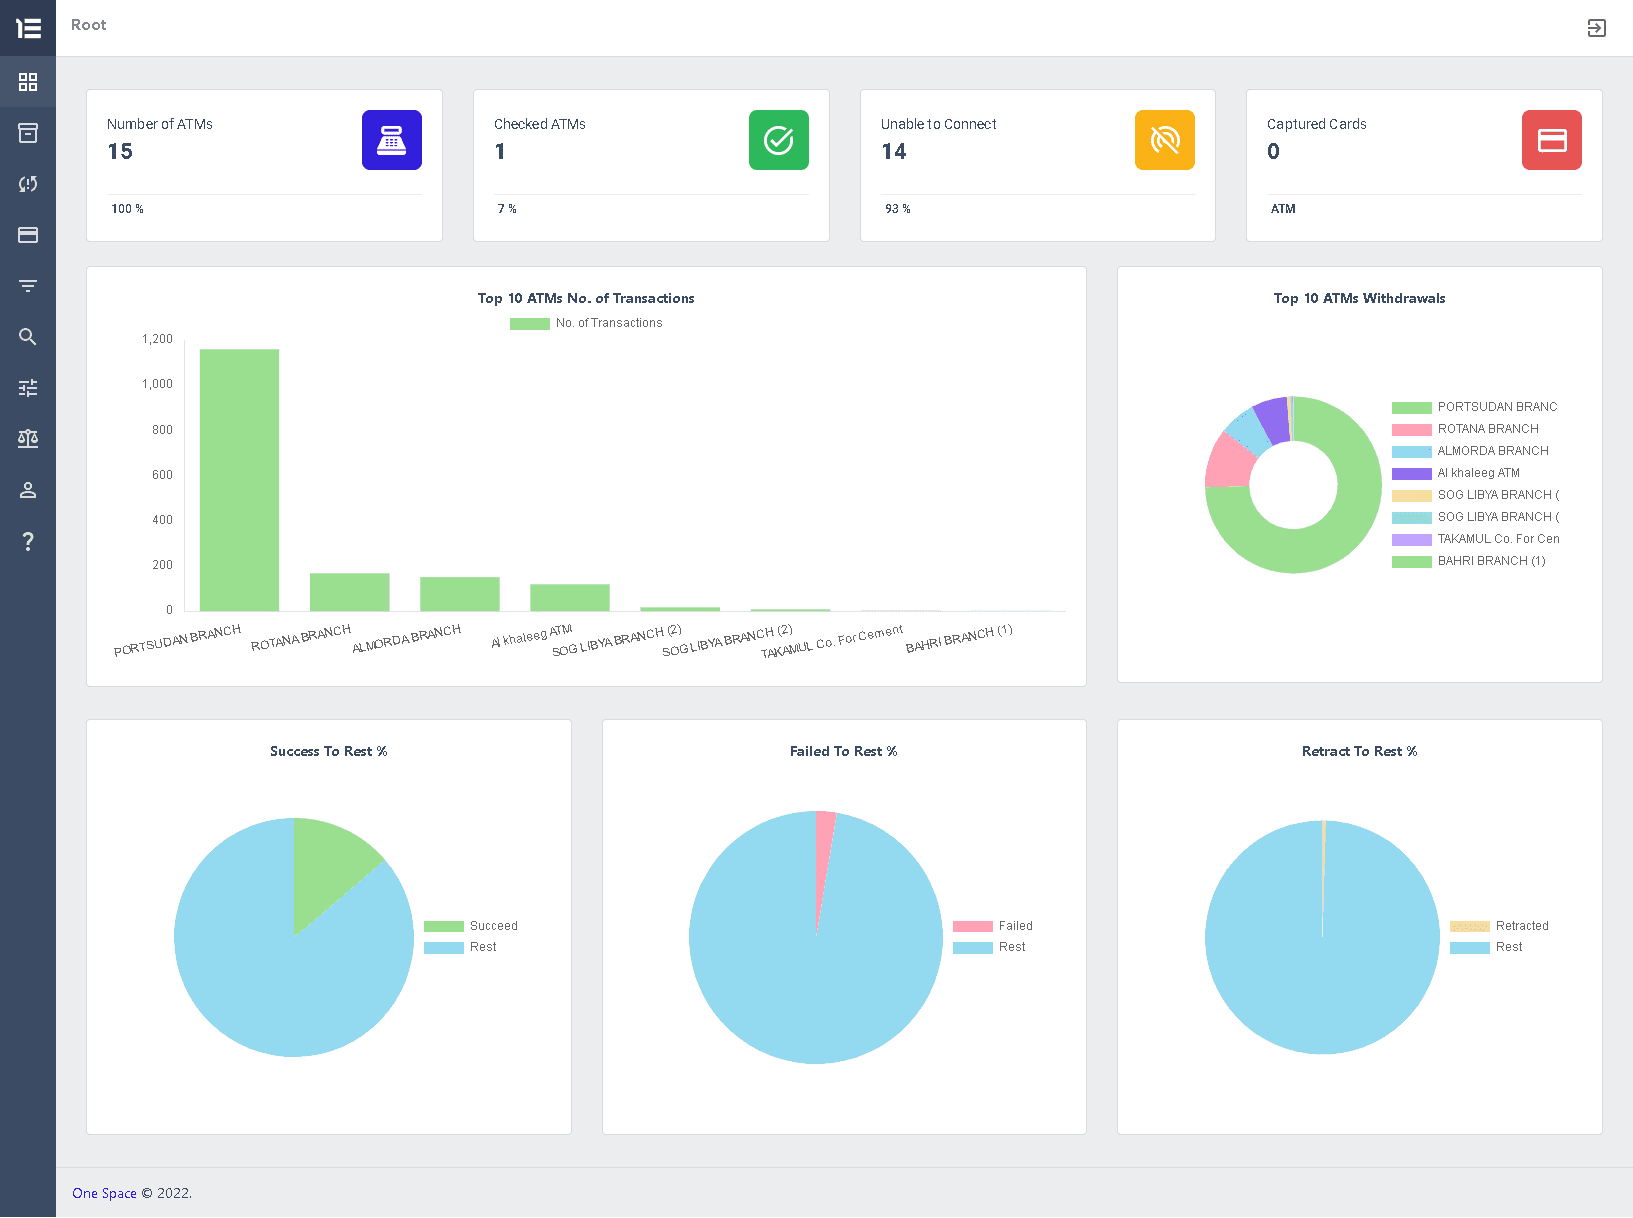The height and width of the screenshot is (1218, 1633).
Task: Toggle the No. of Transactions legend entry
Action: click(586, 322)
